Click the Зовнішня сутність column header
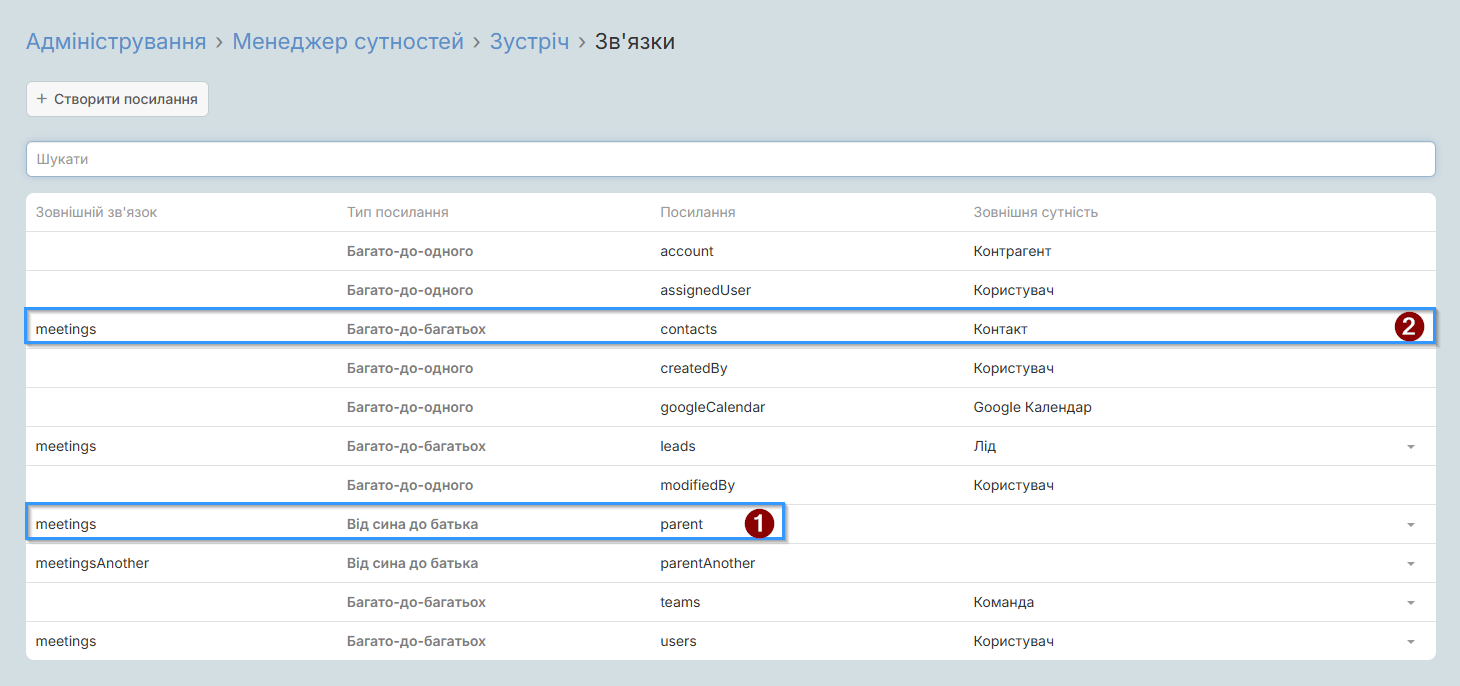The image size is (1460, 686). pos(1036,212)
